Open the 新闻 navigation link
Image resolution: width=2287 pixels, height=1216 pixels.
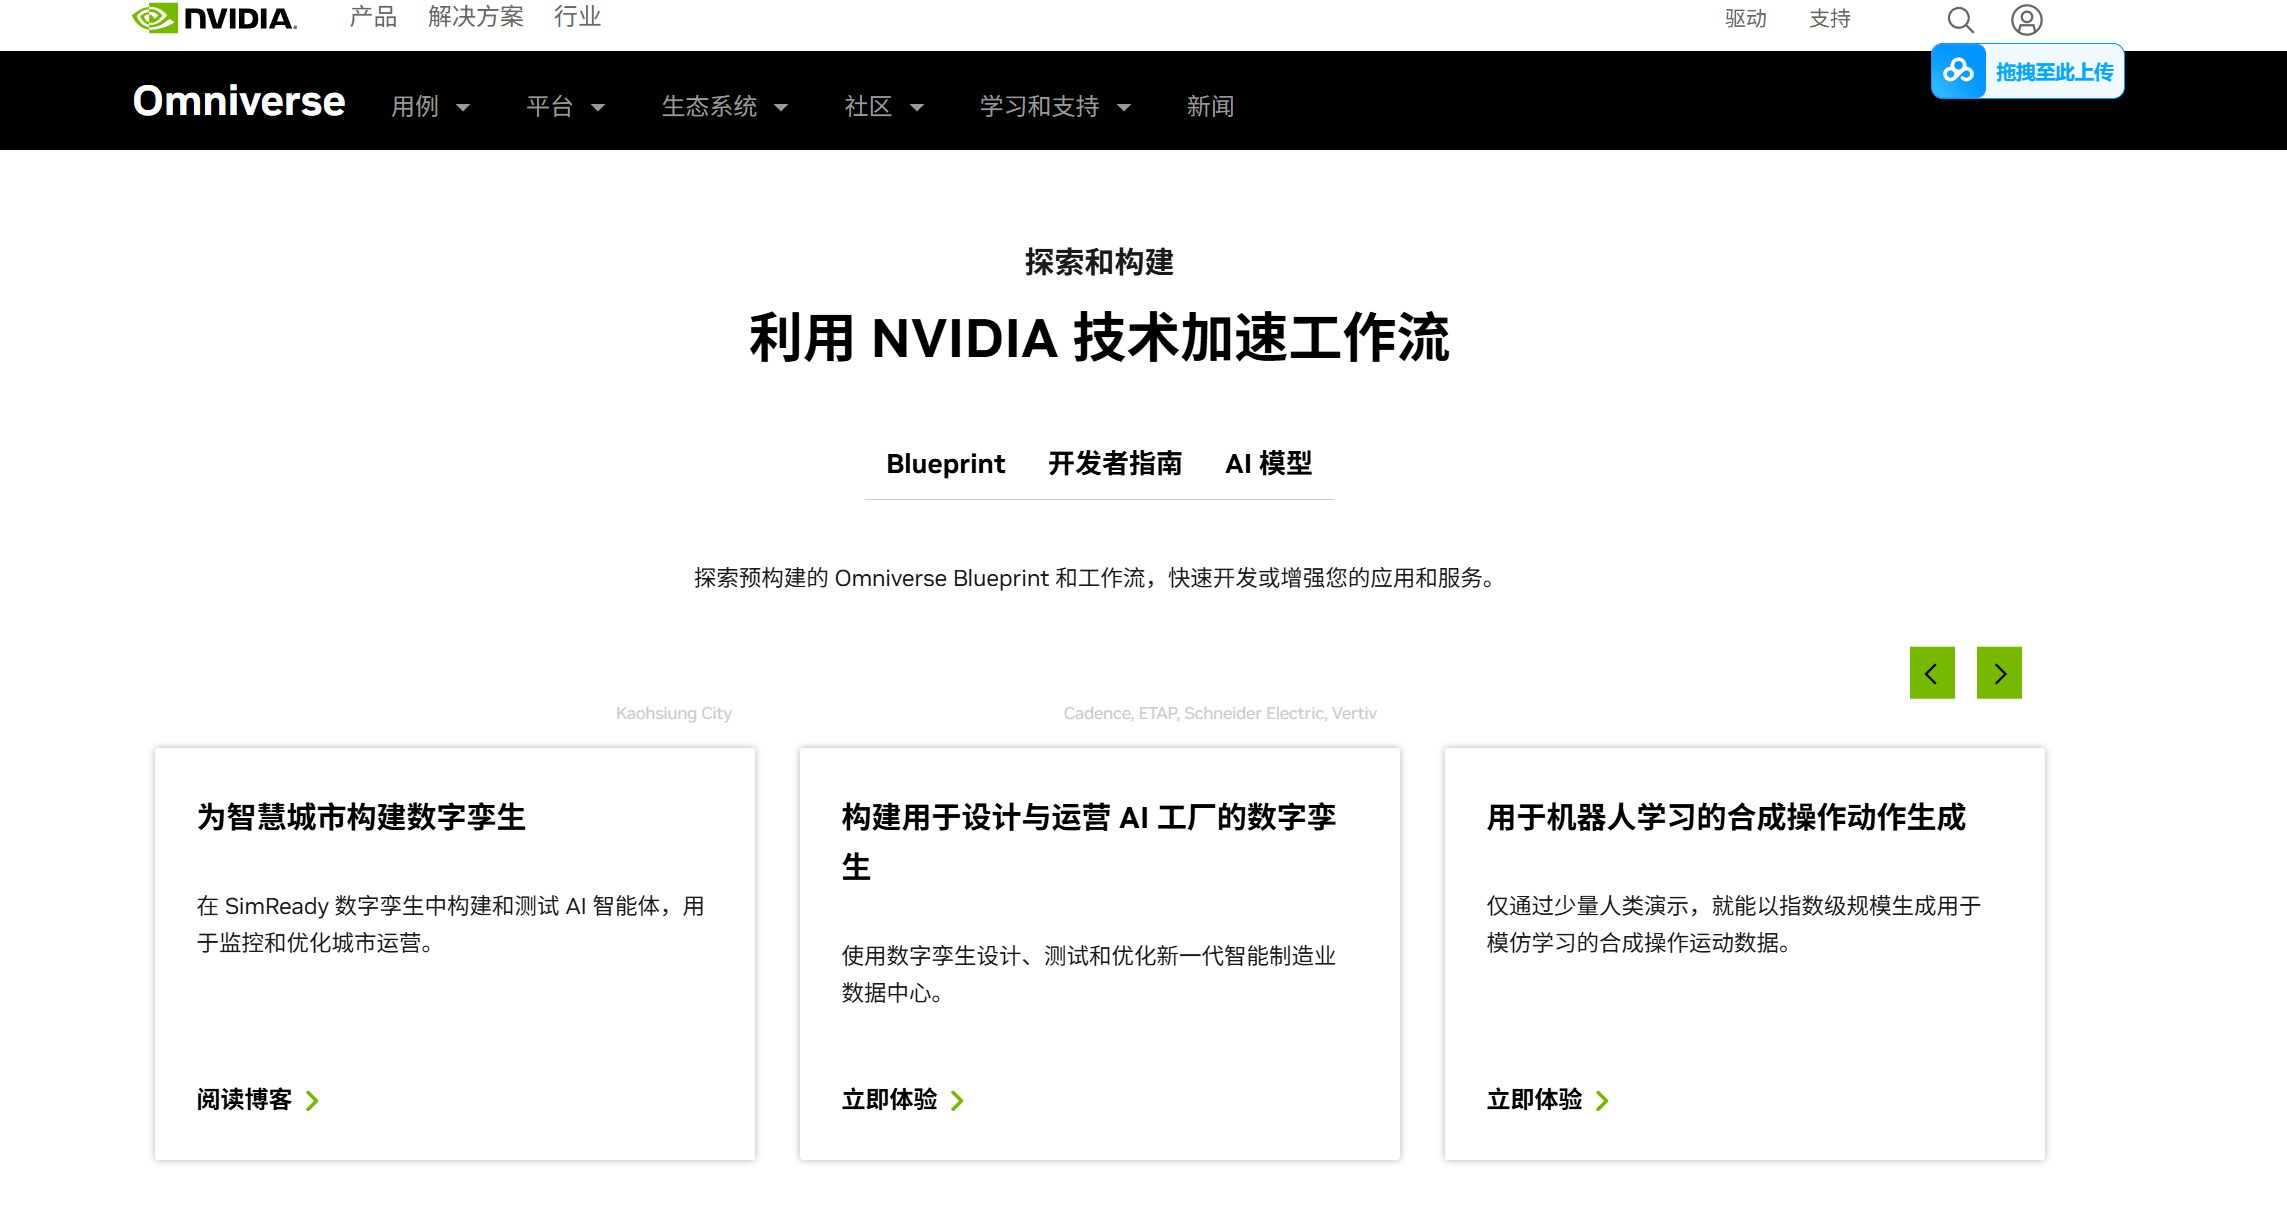[1210, 107]
